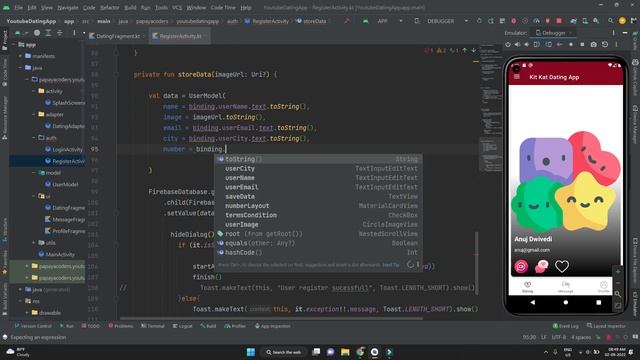
Task: Select userCity completion suggestion
Action: tap(318, 168)
